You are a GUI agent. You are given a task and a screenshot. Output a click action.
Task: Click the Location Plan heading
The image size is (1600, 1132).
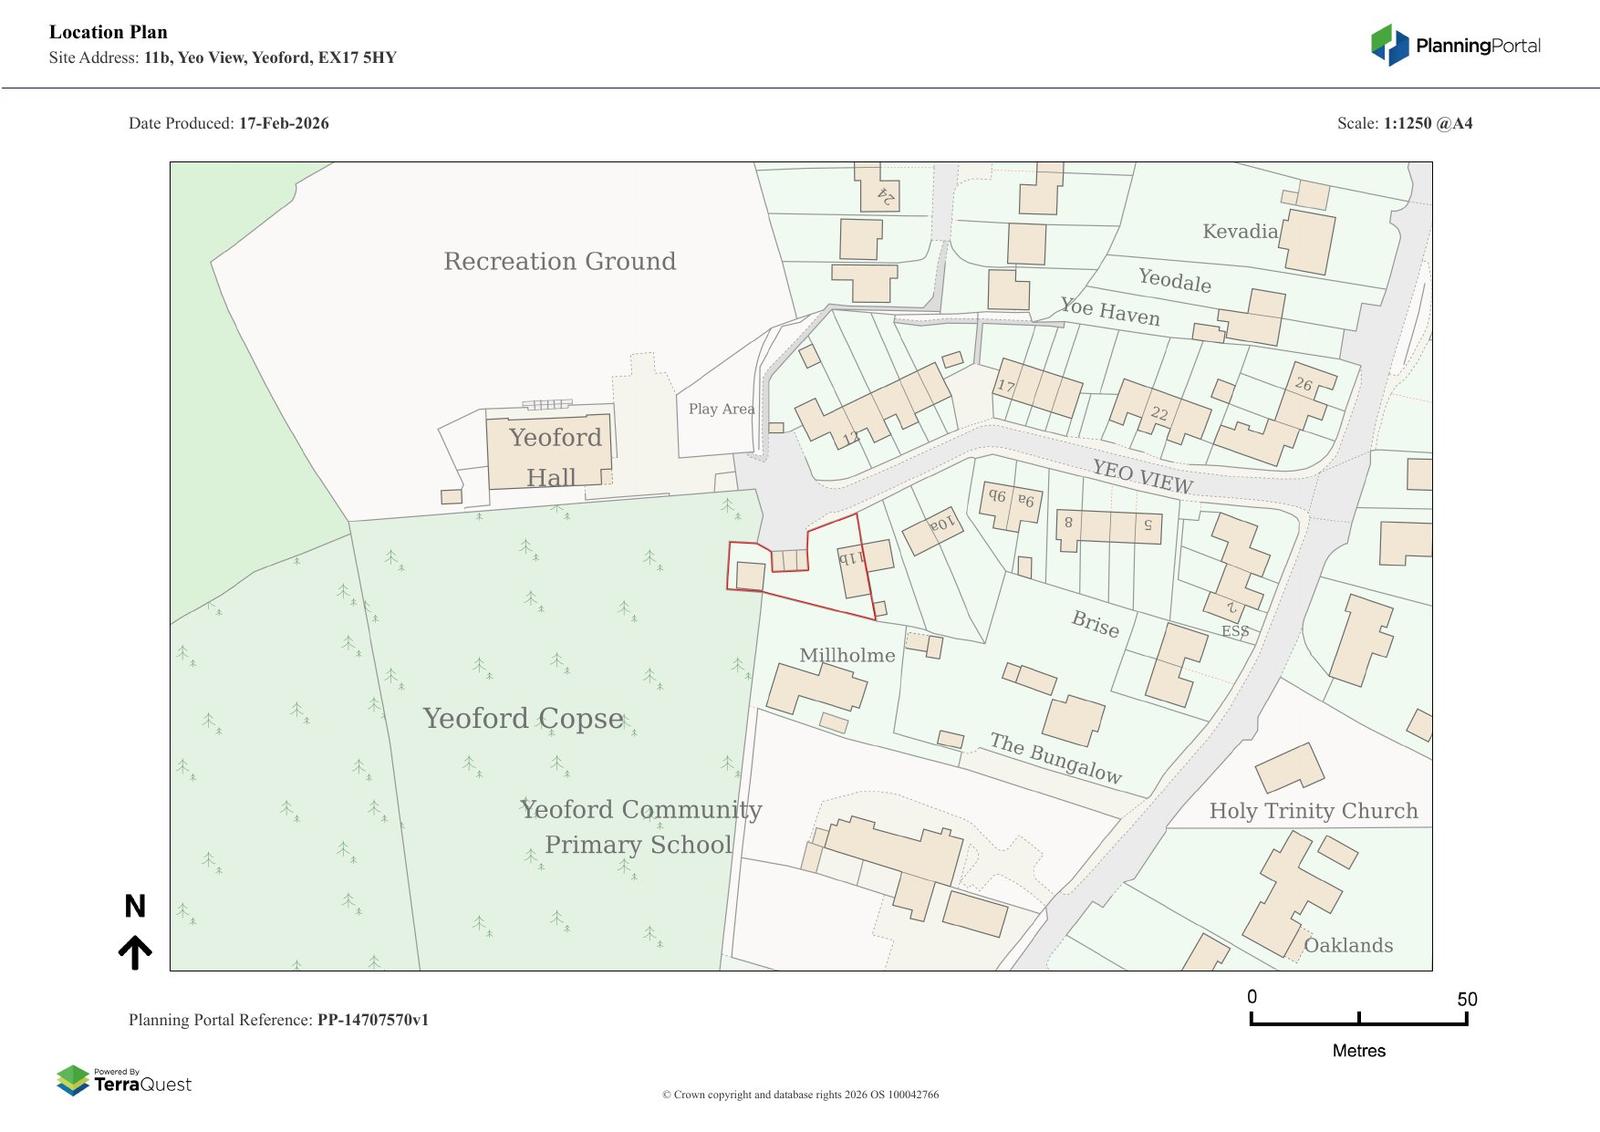pos(108,32)
